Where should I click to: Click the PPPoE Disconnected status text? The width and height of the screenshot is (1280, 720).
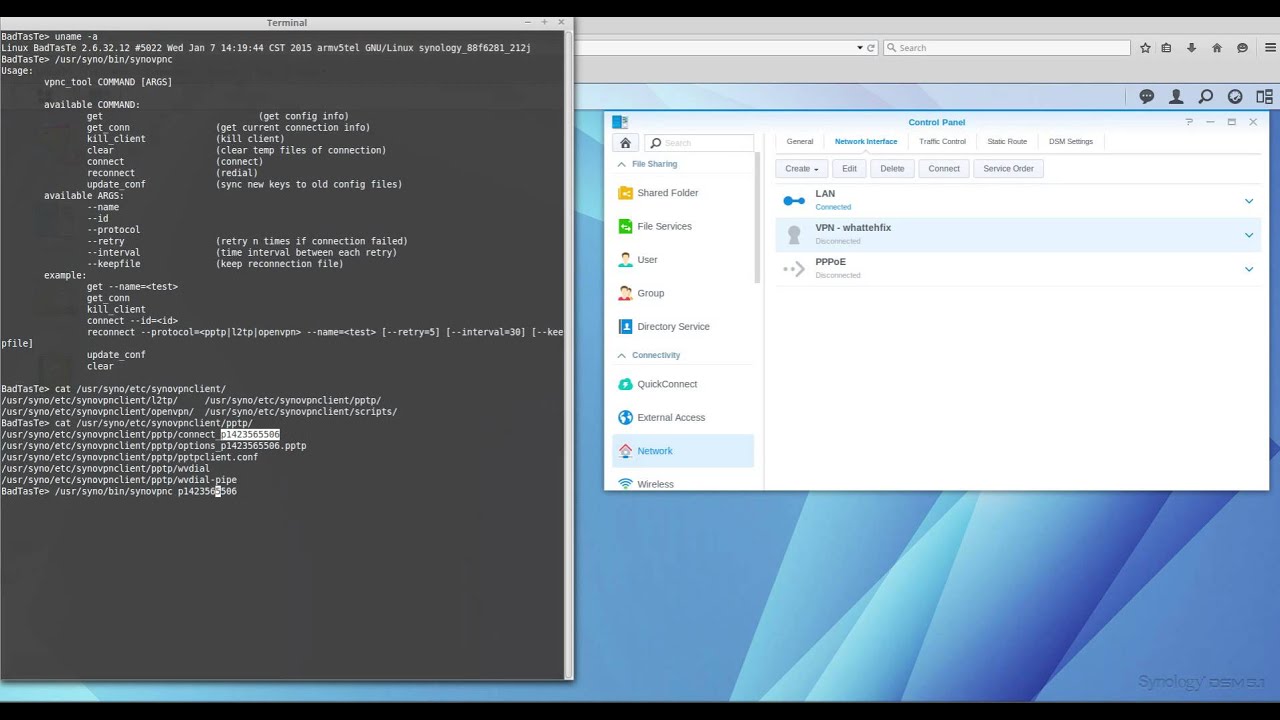(838, 275)
